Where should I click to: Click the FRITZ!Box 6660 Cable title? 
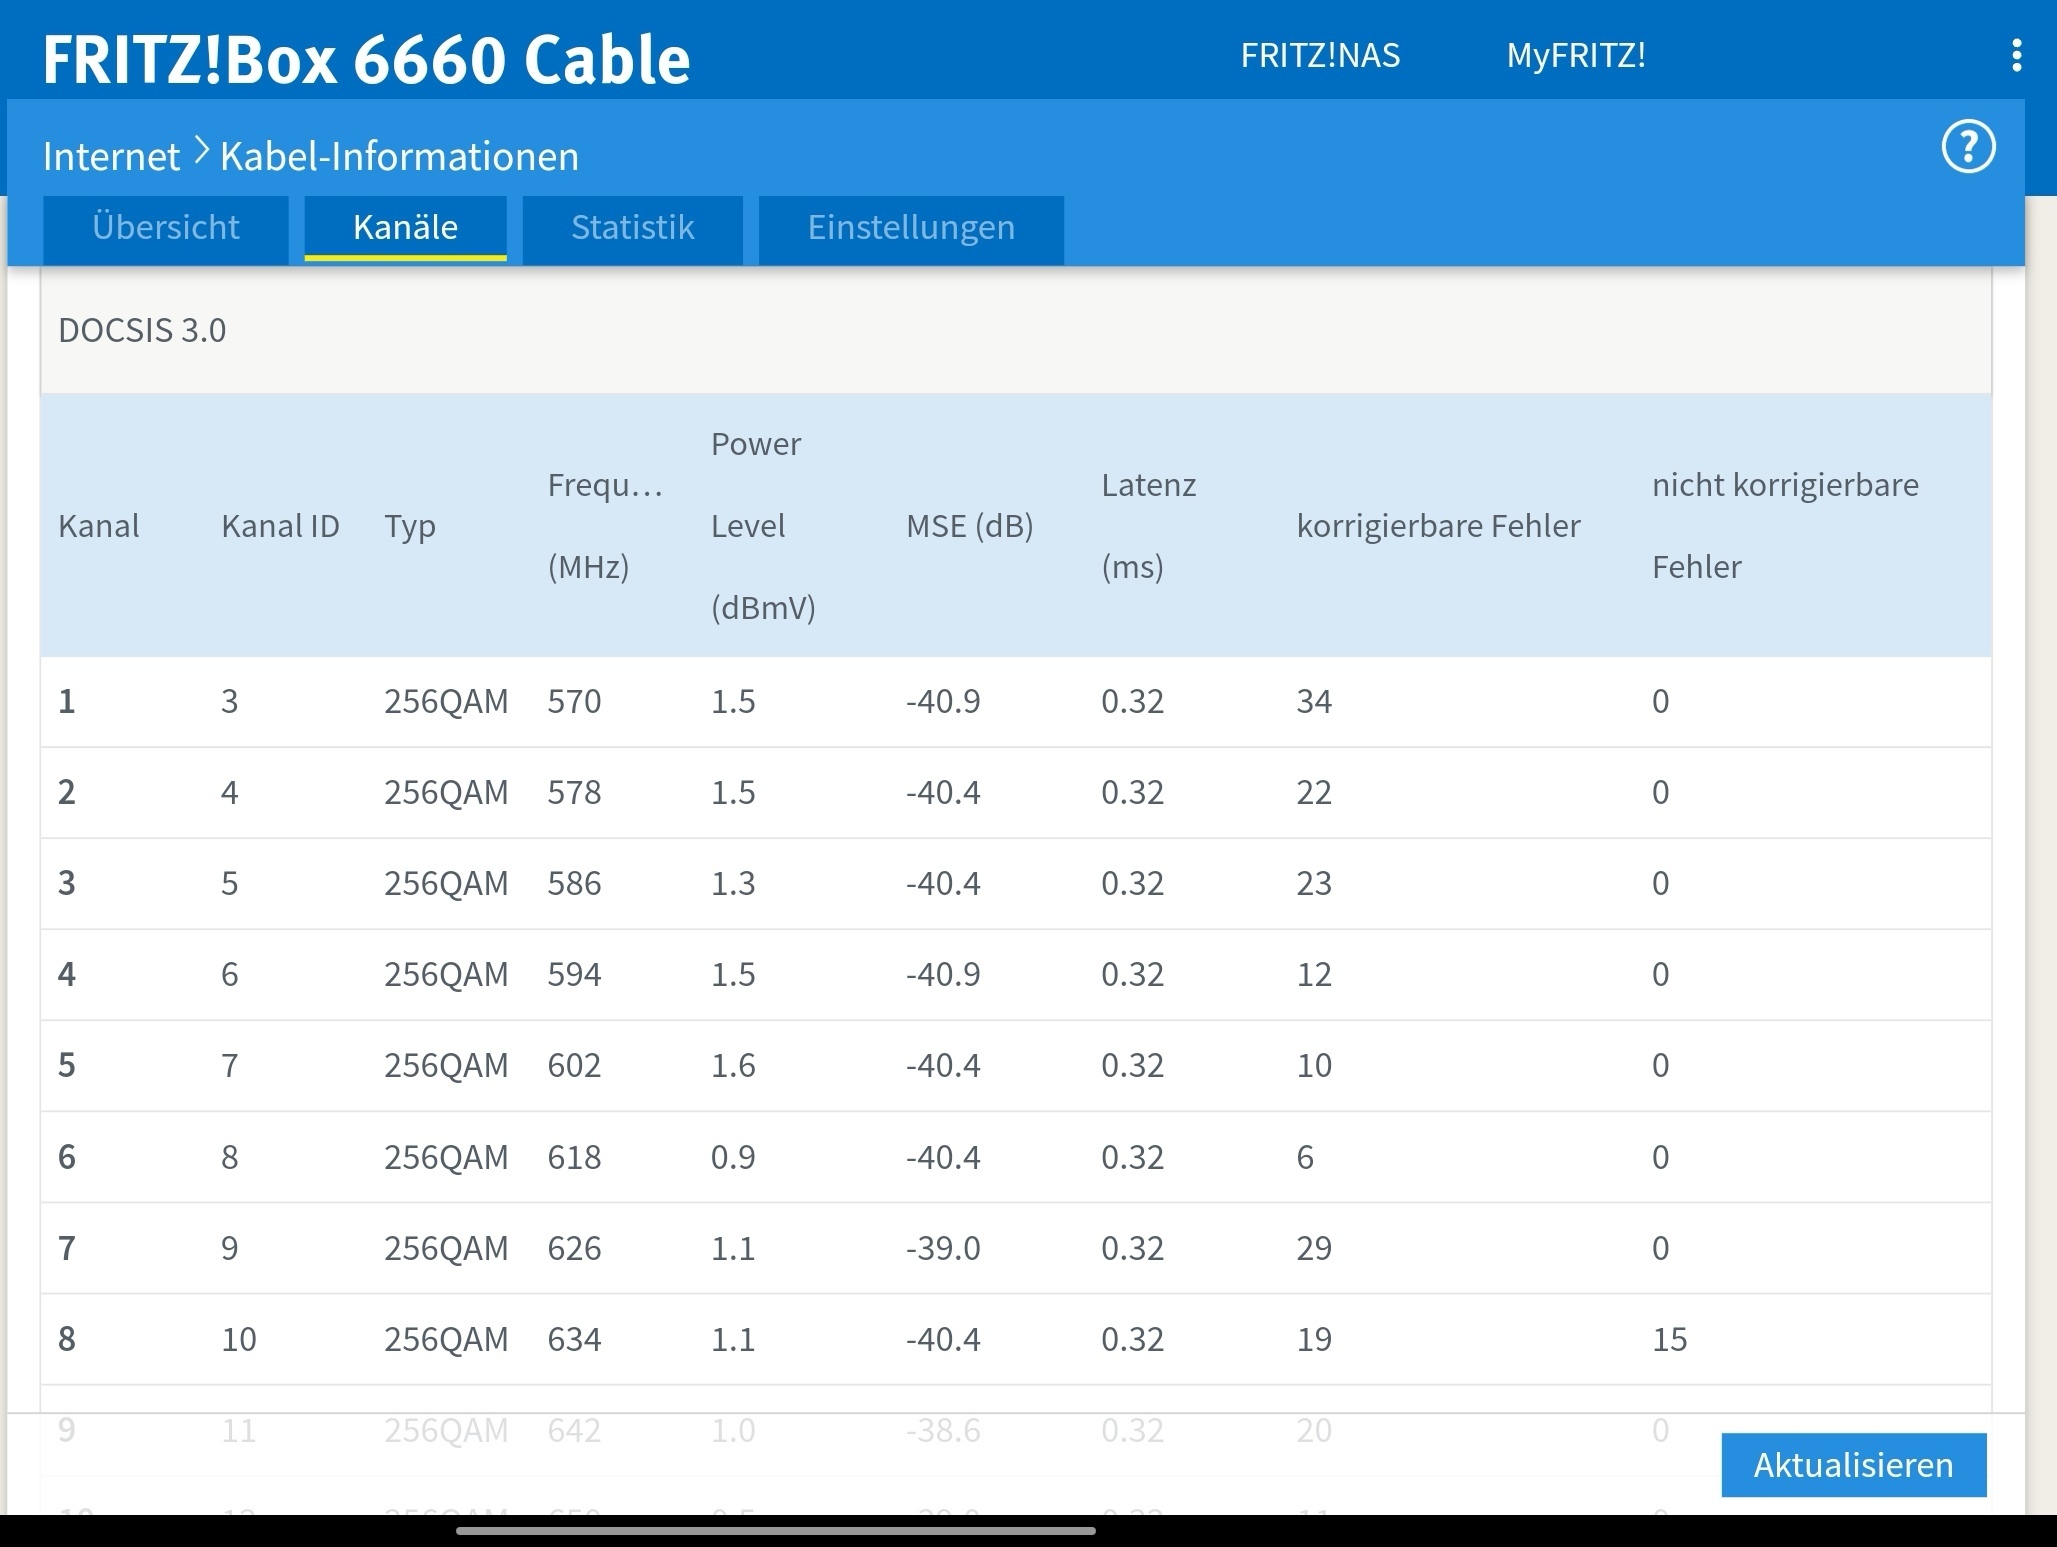click(366, 59)
